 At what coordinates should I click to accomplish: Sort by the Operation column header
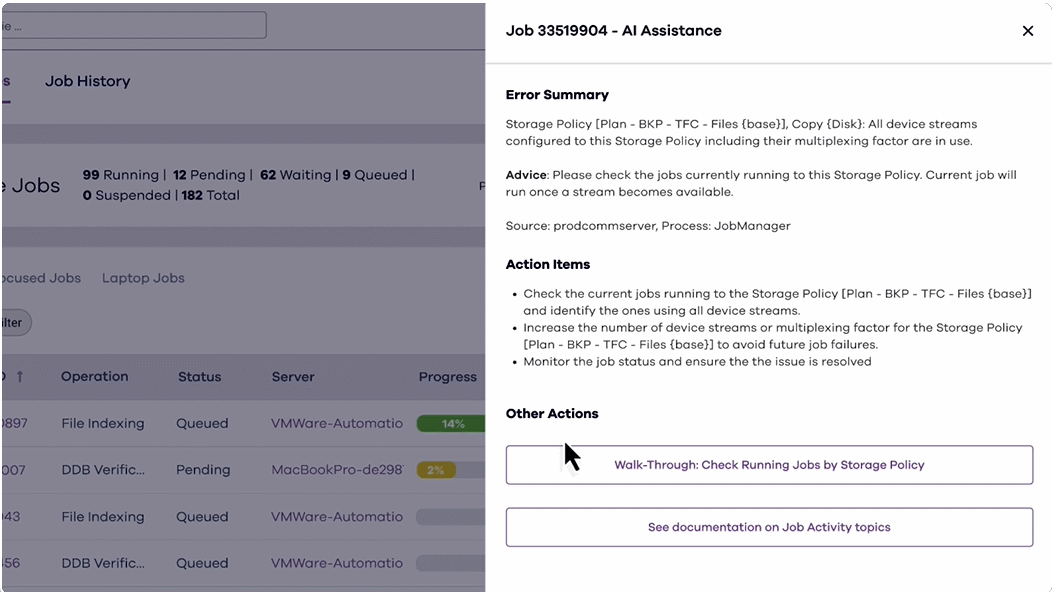coord(95,377)
